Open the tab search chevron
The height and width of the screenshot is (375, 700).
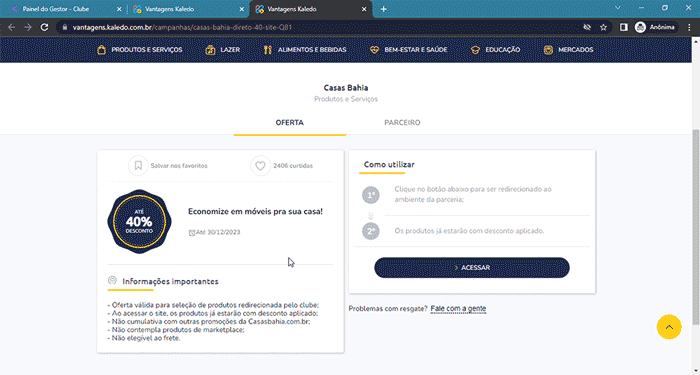tap(617, 8)
